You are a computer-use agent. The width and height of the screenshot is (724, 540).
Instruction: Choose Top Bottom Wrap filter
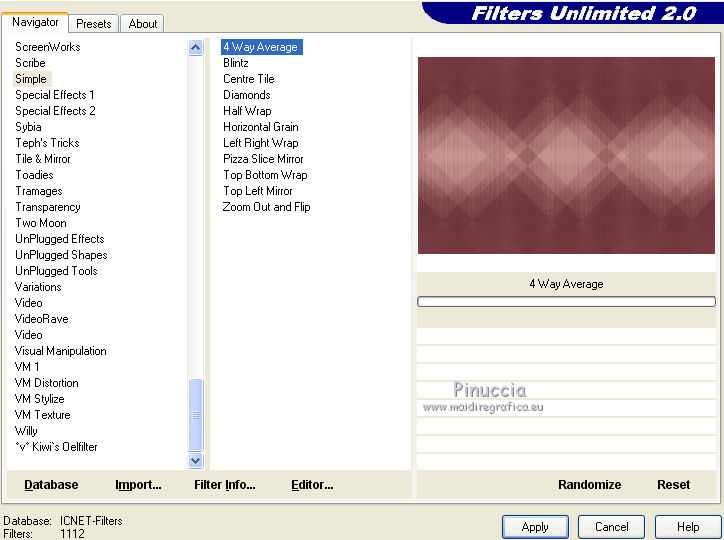pos(265,175)
